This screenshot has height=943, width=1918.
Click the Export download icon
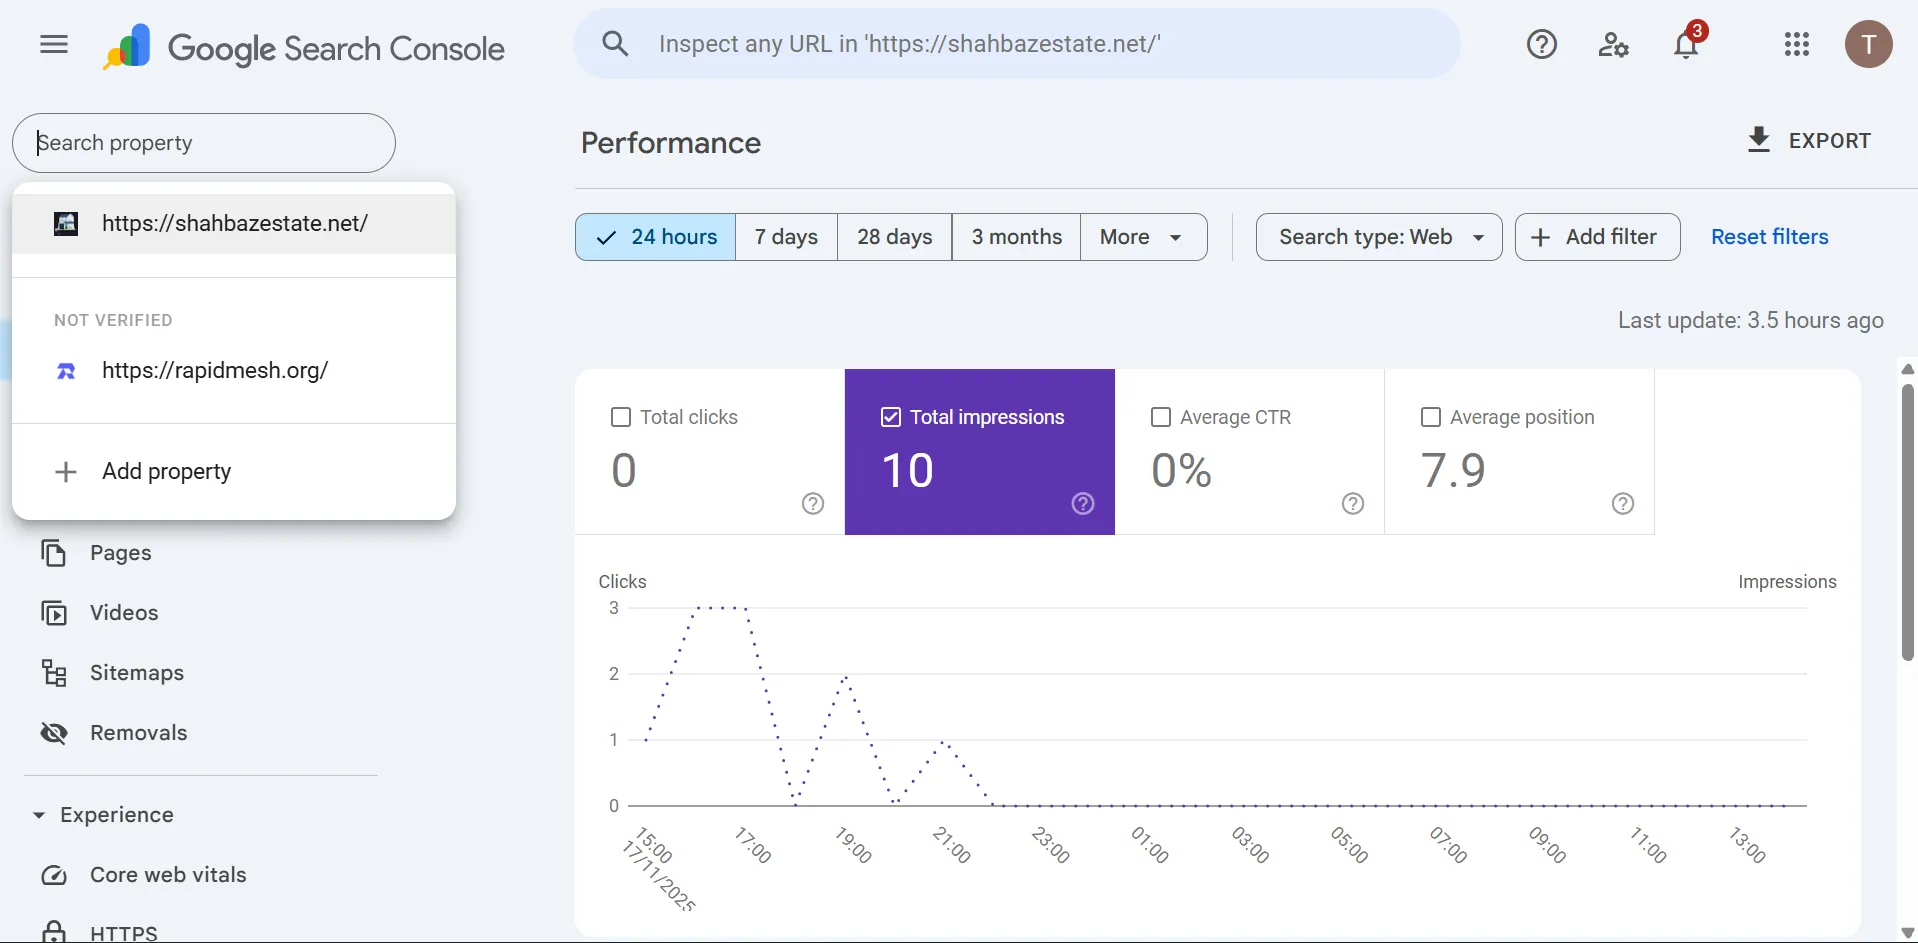point(1758,140)
